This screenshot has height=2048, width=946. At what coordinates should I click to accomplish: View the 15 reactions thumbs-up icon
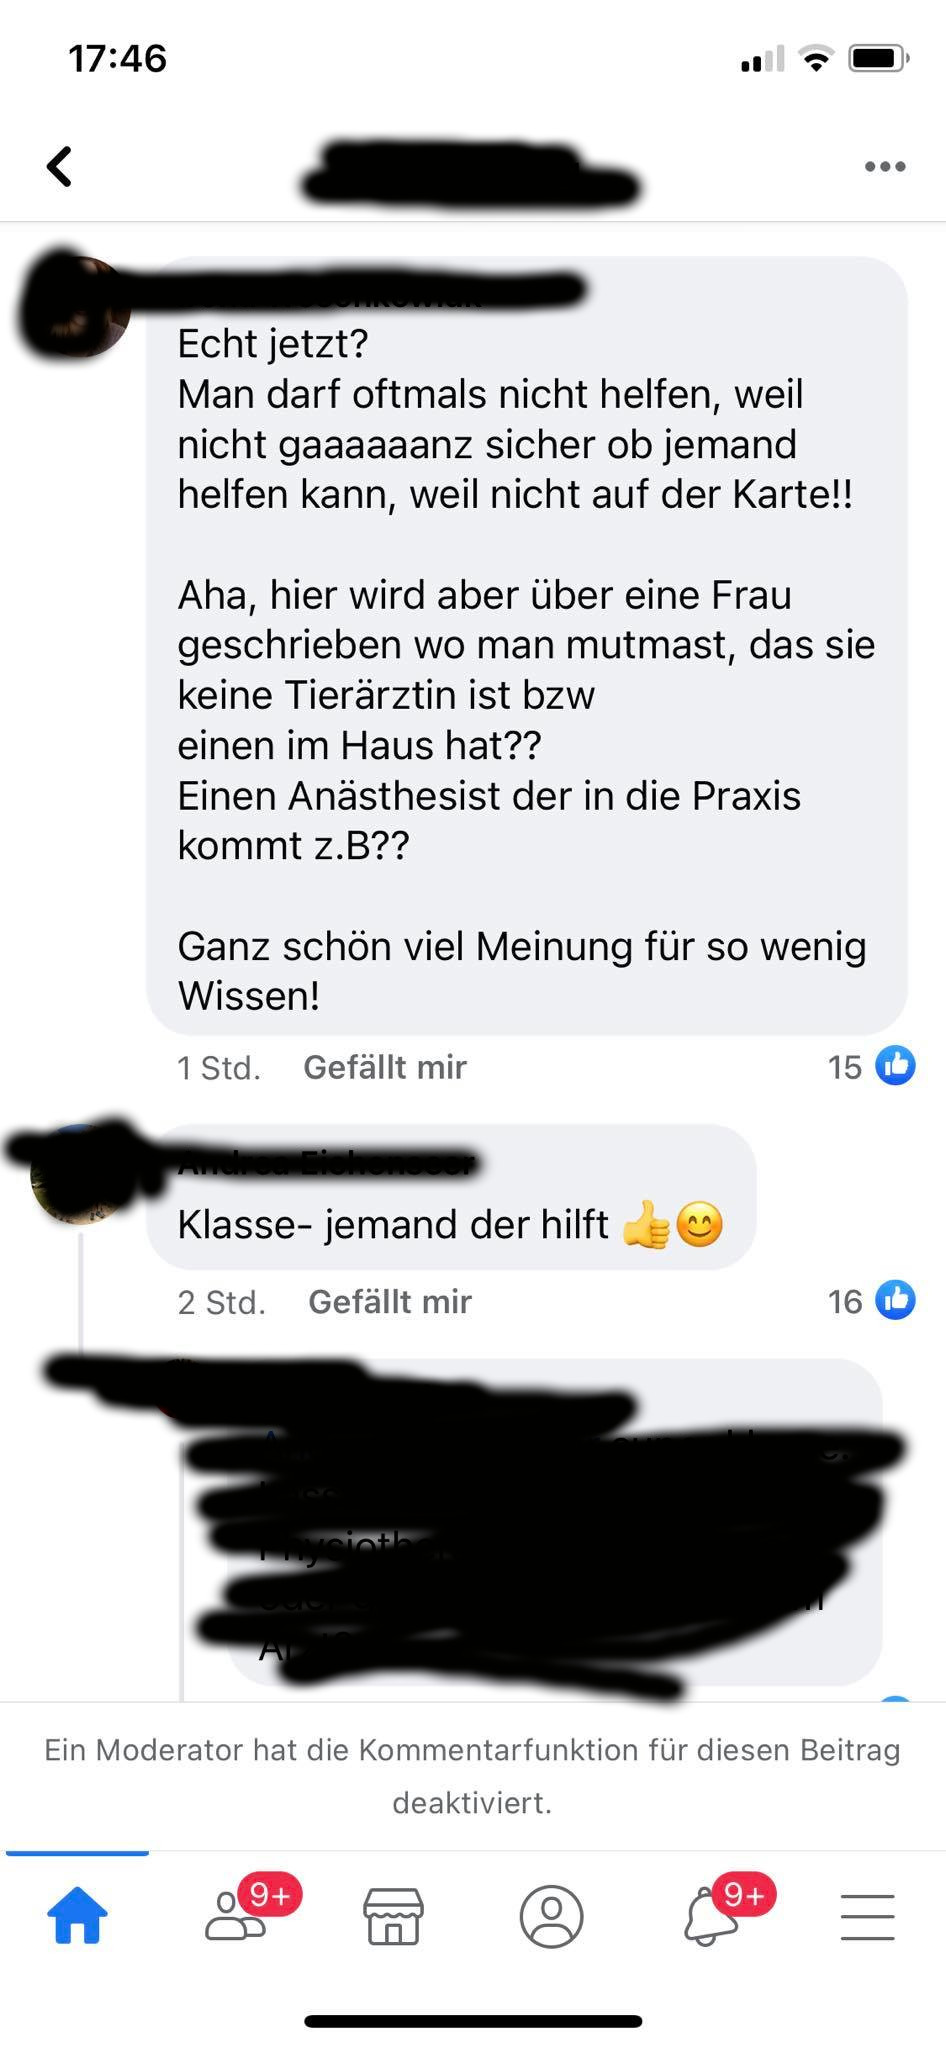(895, 1066)
